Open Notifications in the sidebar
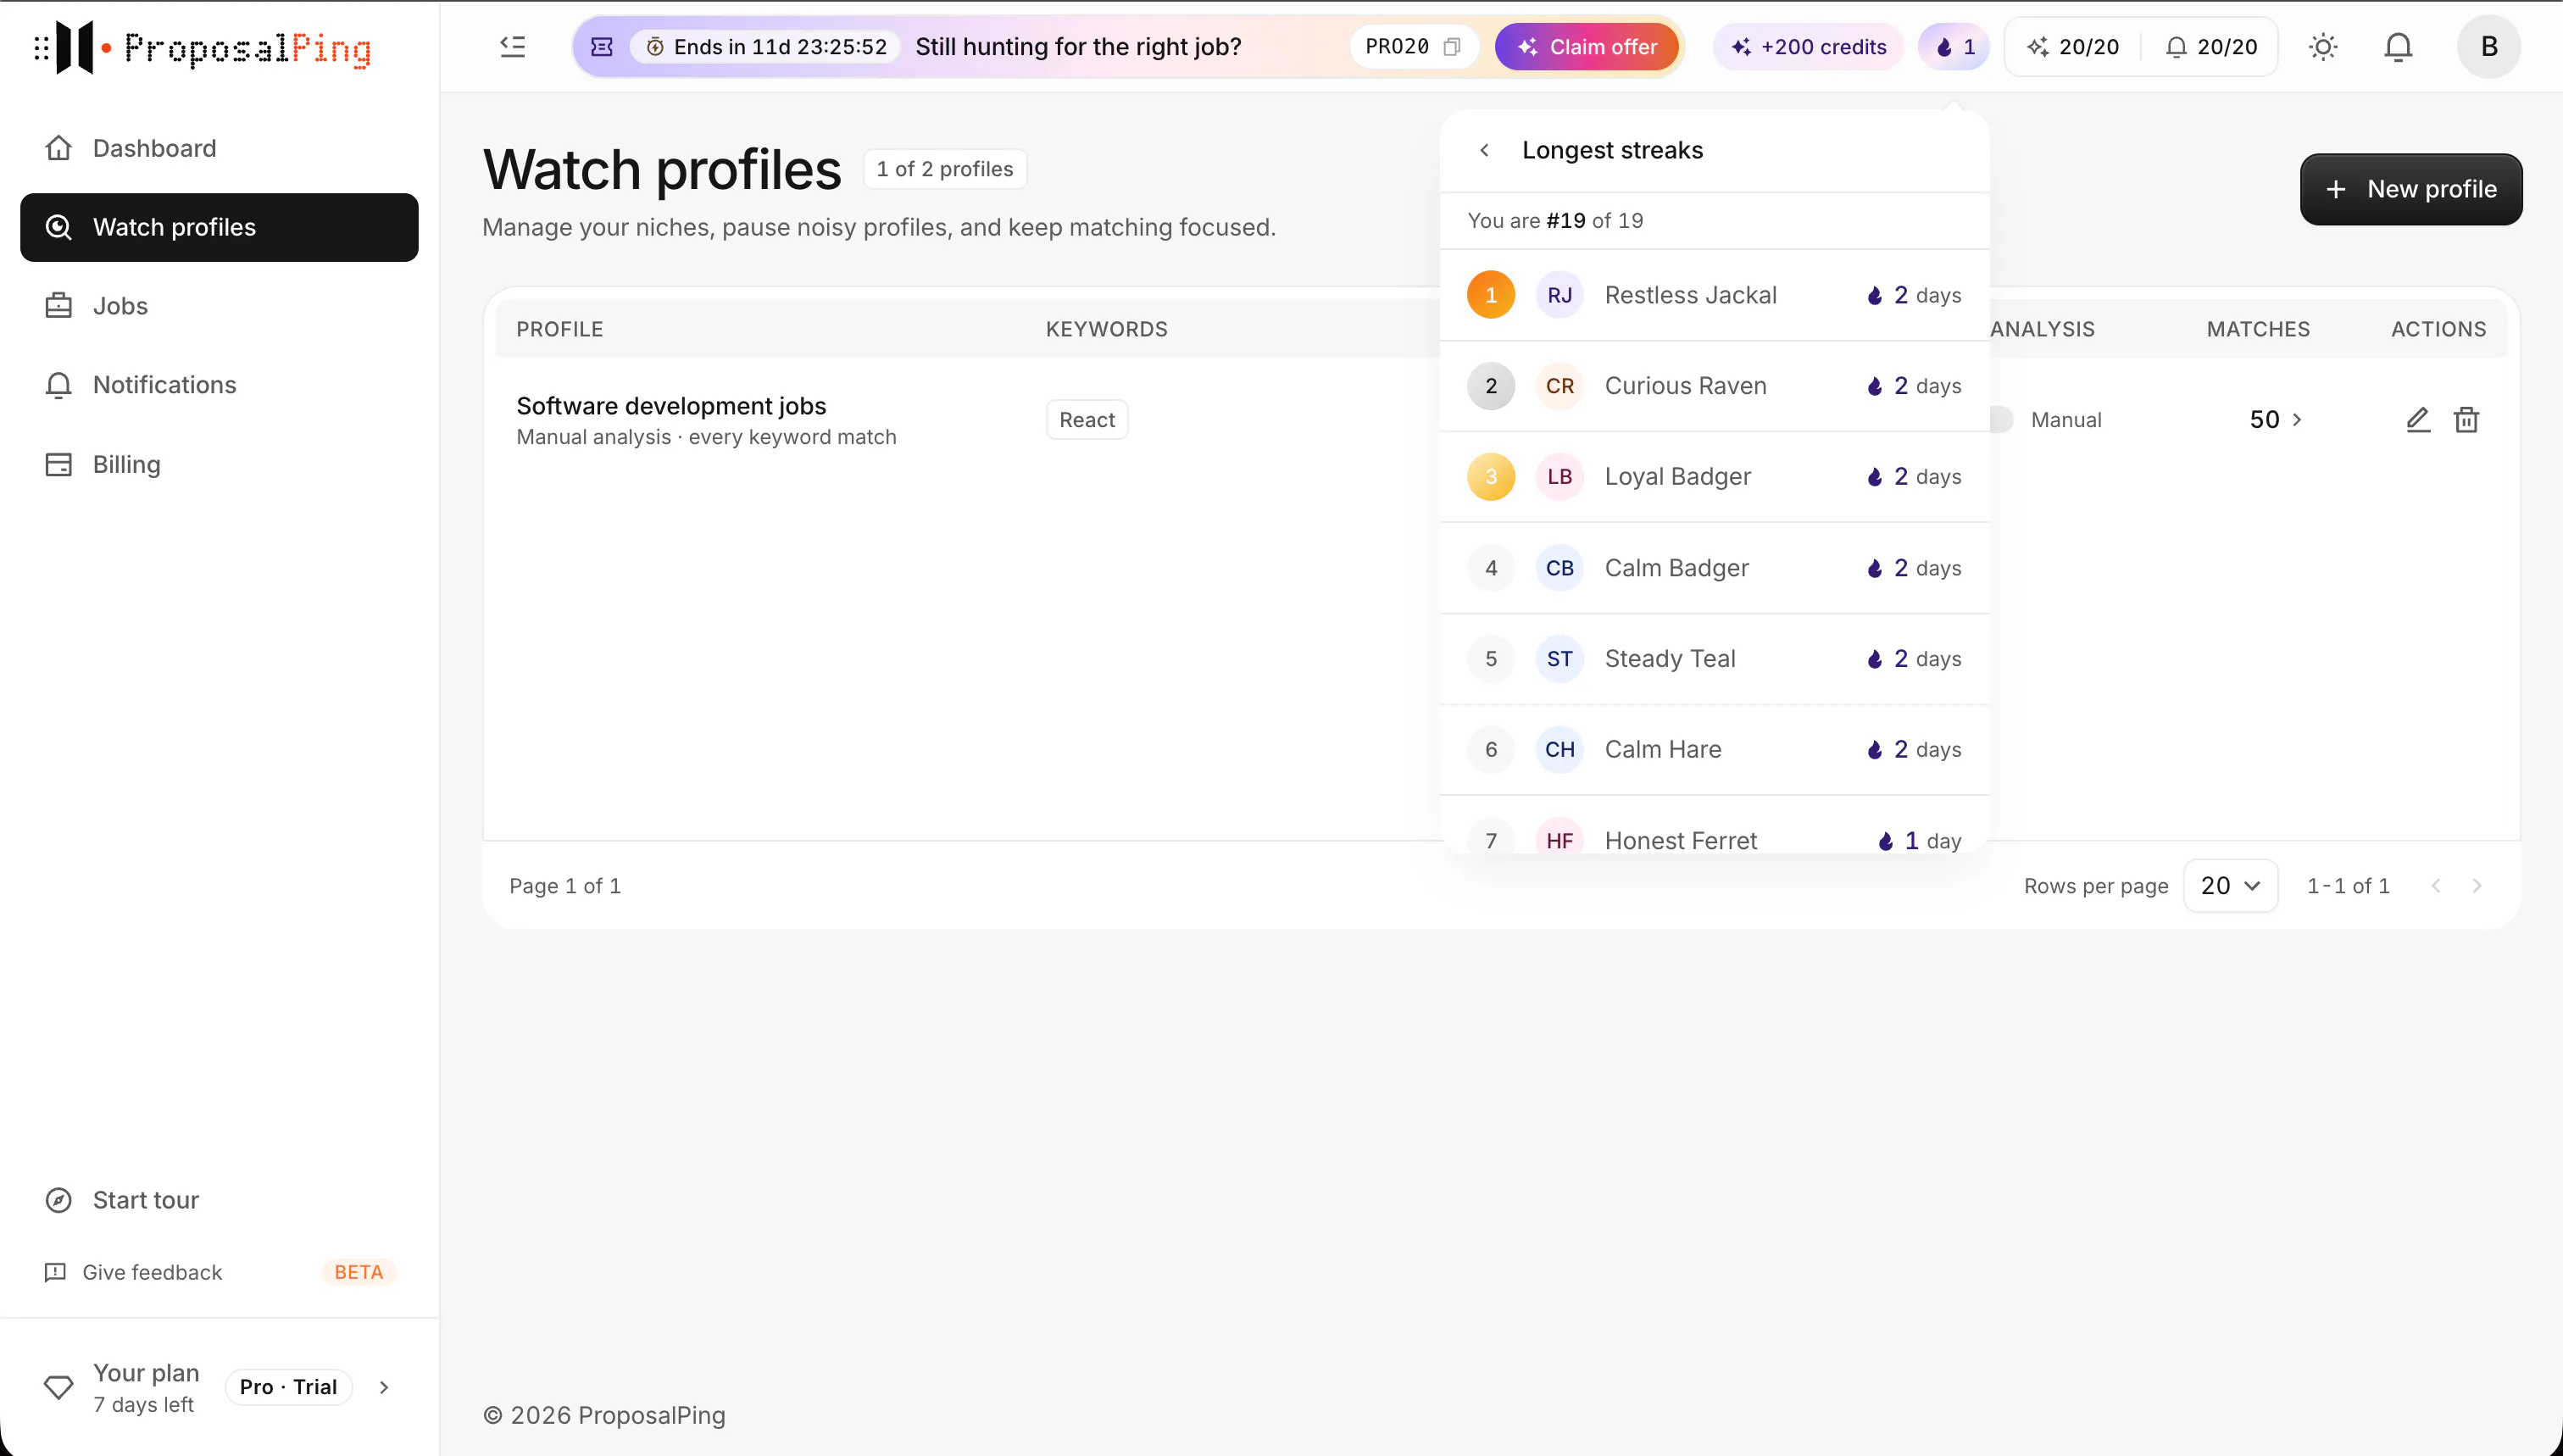 click(219, 385)
